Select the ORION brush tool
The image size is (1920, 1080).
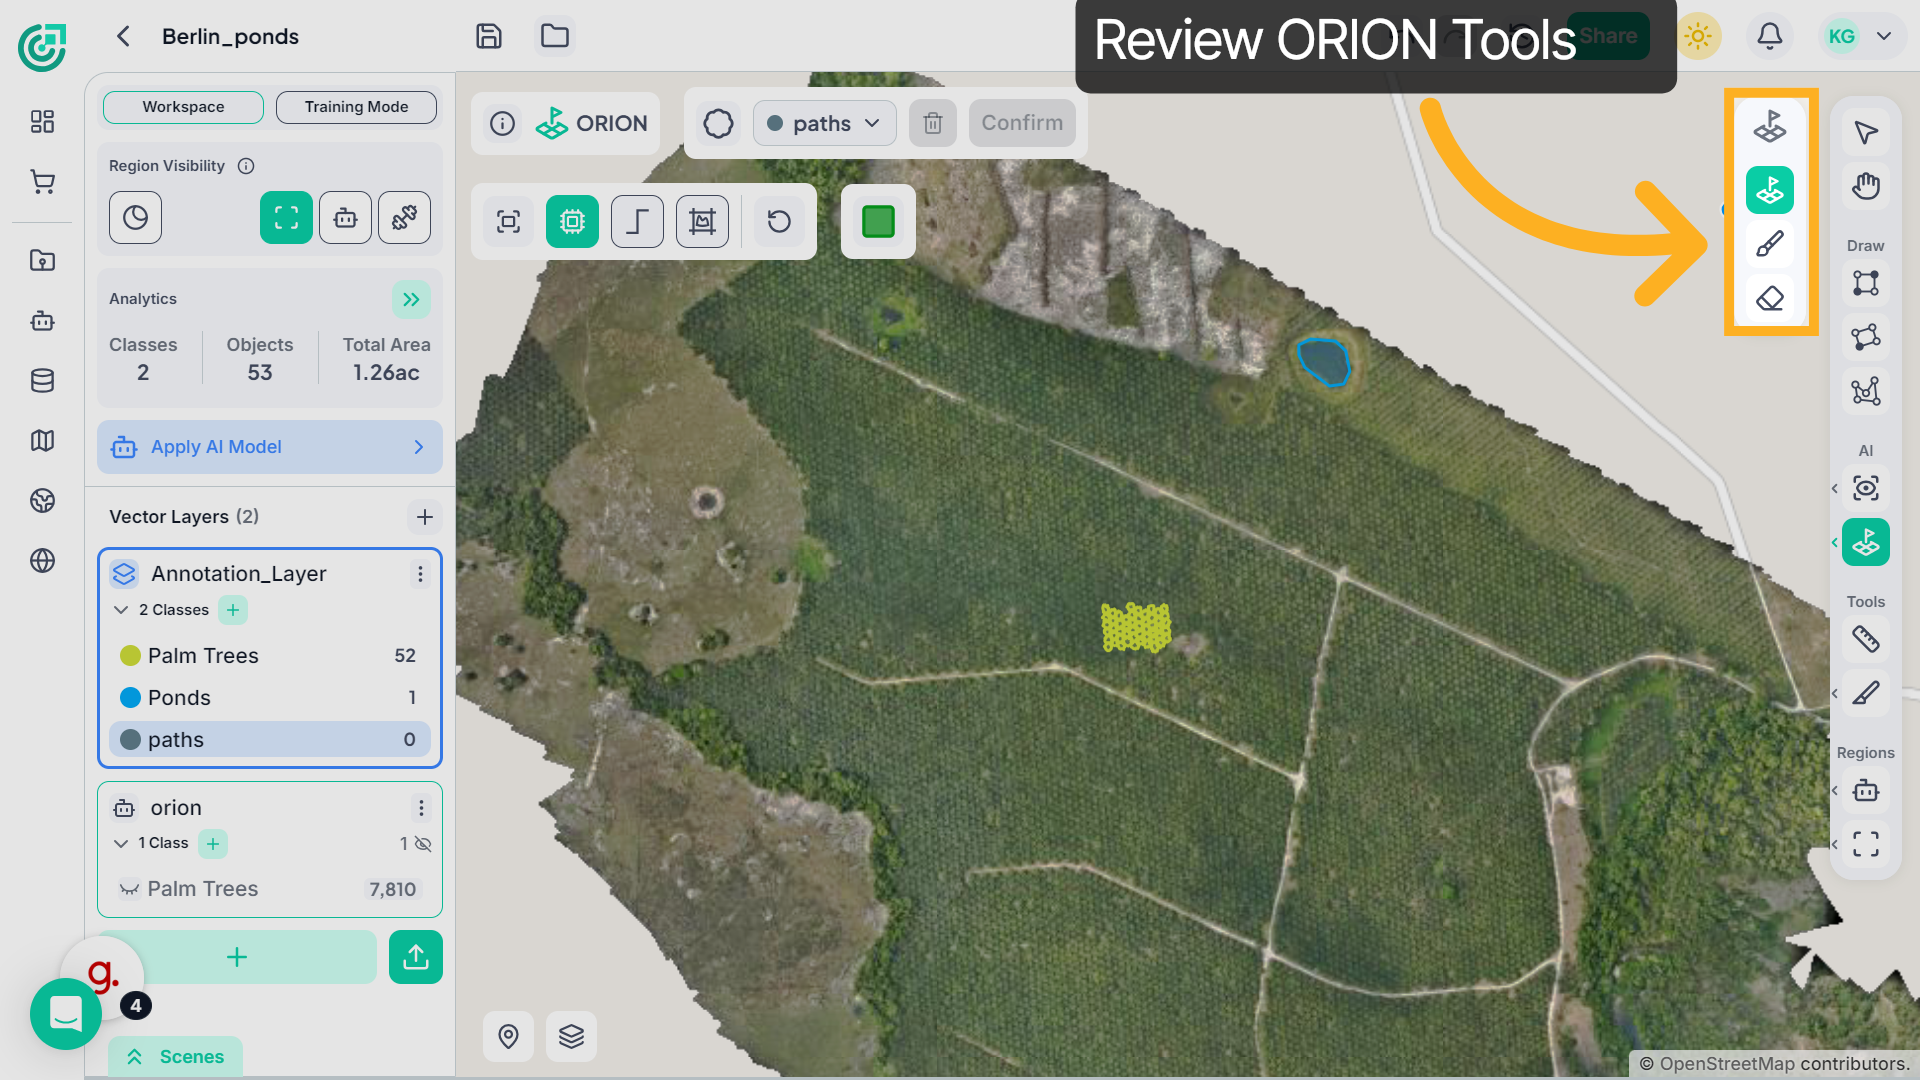(1770, 244)
